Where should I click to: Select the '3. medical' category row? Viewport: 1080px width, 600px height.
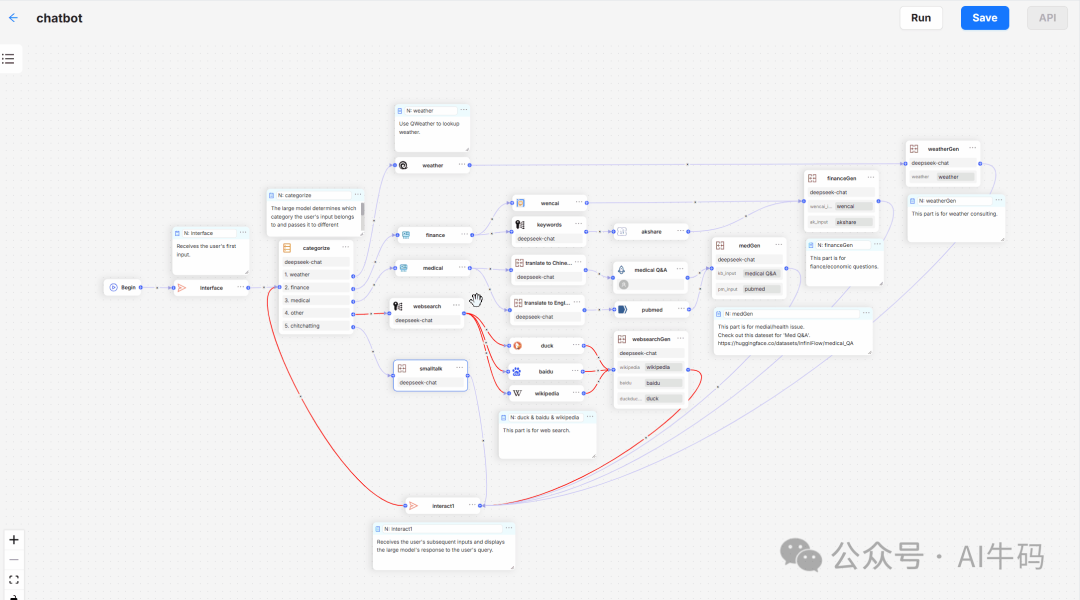317,300
